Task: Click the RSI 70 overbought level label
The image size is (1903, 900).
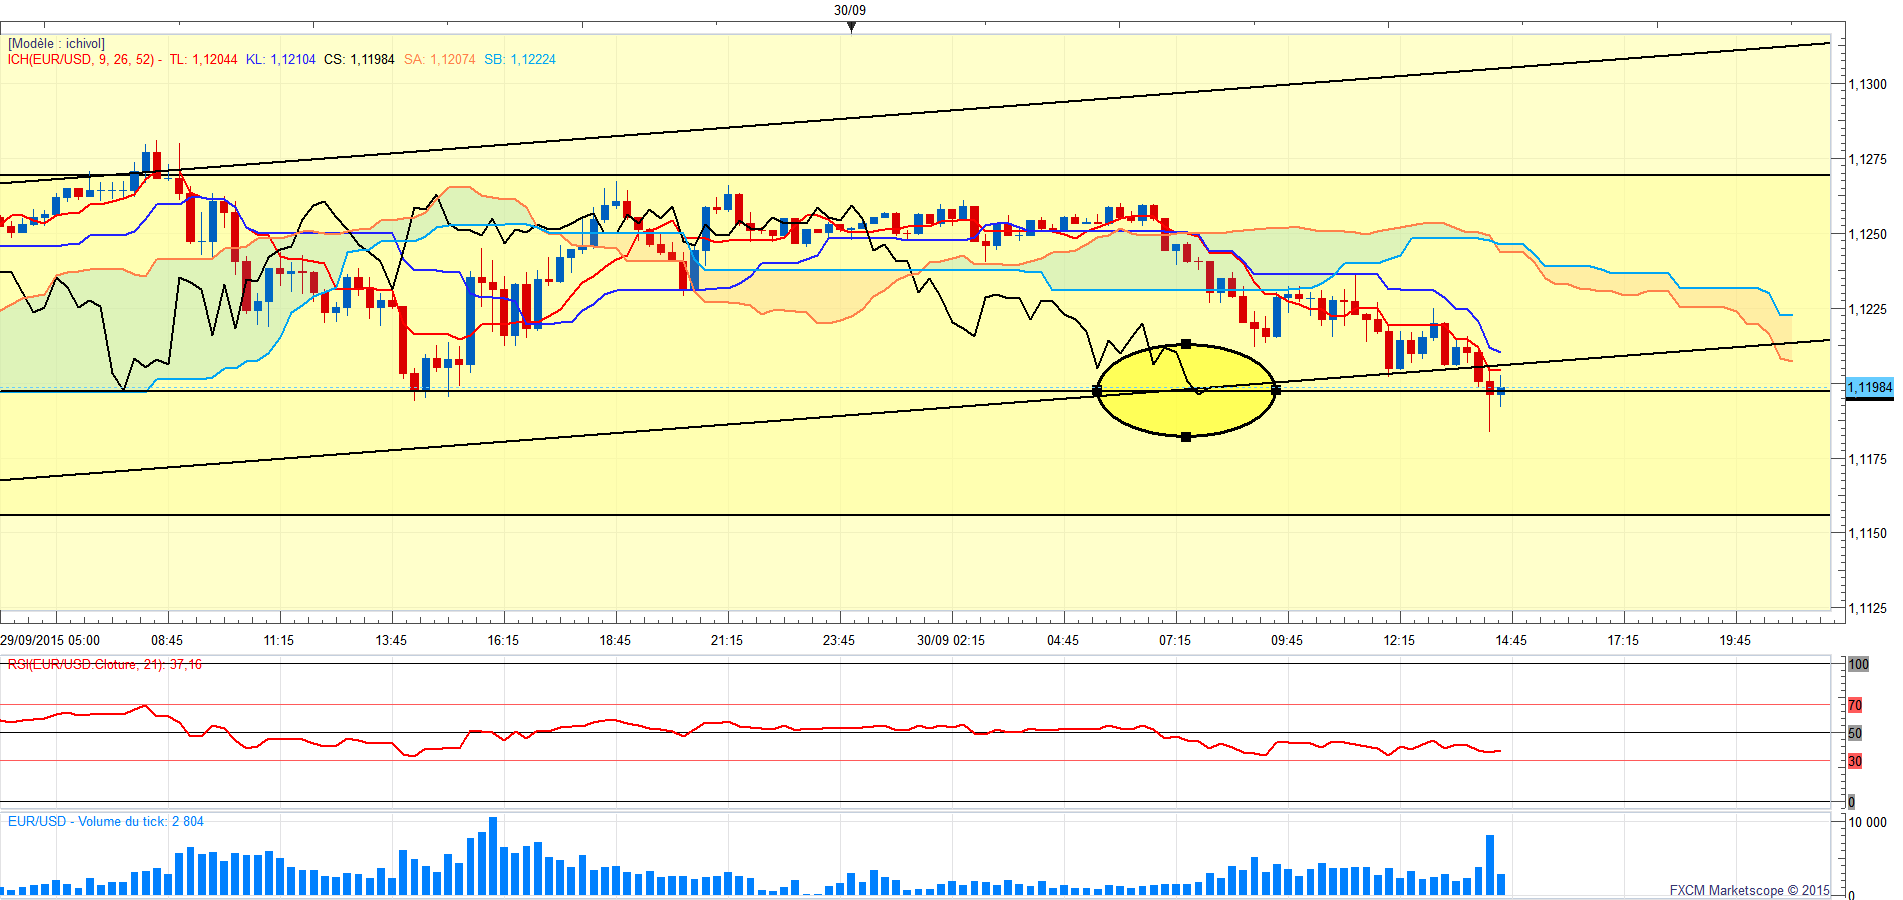Action: coord(1855,706)
